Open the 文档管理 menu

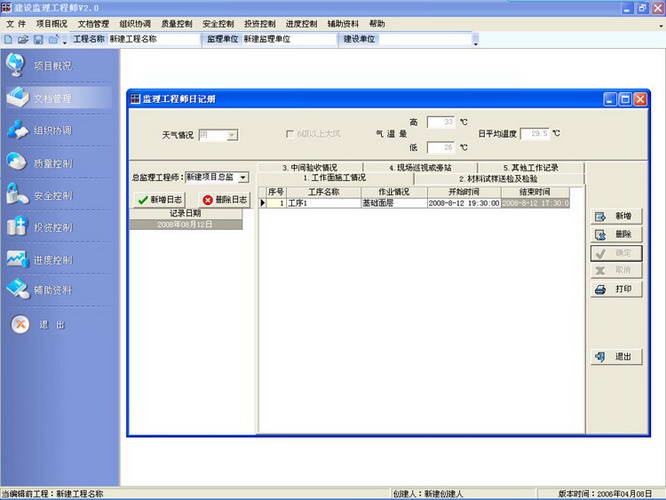pyautogui.click(x=93, y=24)
